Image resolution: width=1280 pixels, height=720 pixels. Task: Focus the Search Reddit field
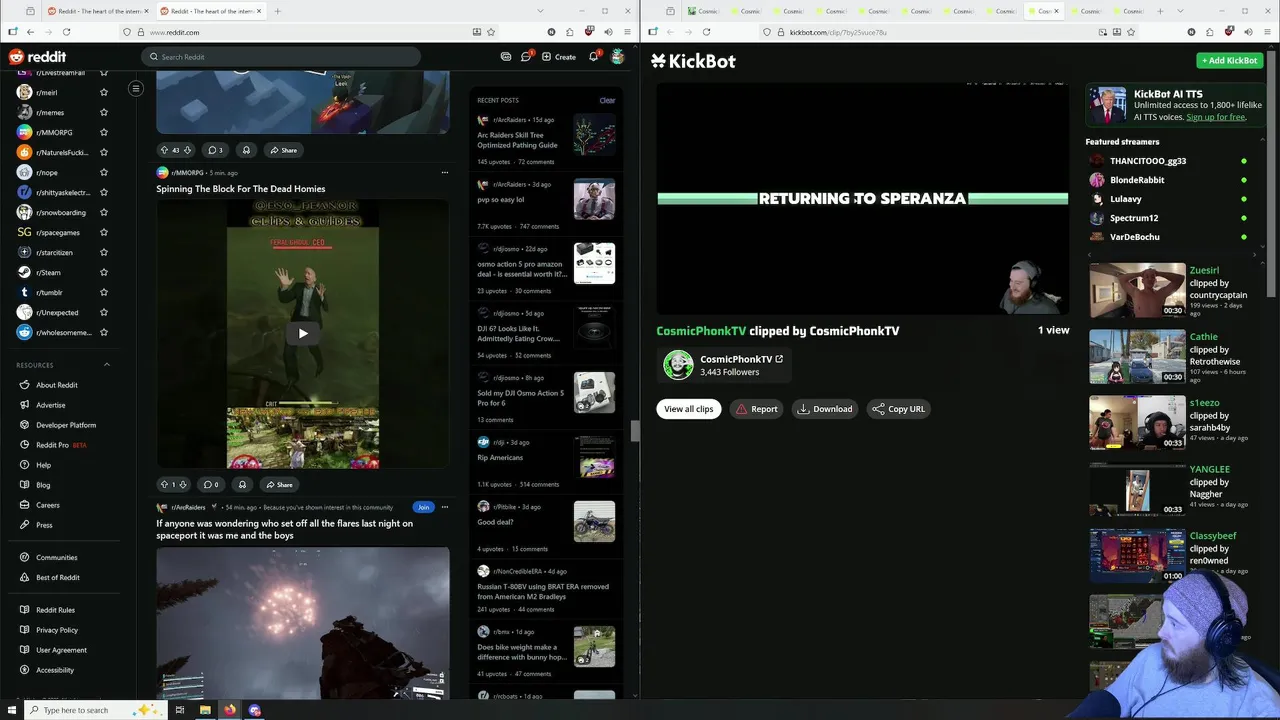coord(281,57)
